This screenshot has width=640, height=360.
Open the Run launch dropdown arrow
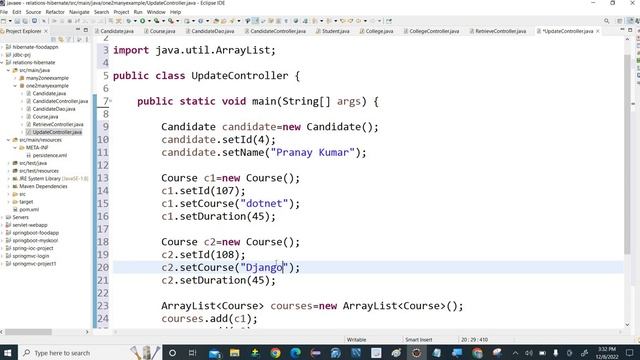tap(149, 21)
